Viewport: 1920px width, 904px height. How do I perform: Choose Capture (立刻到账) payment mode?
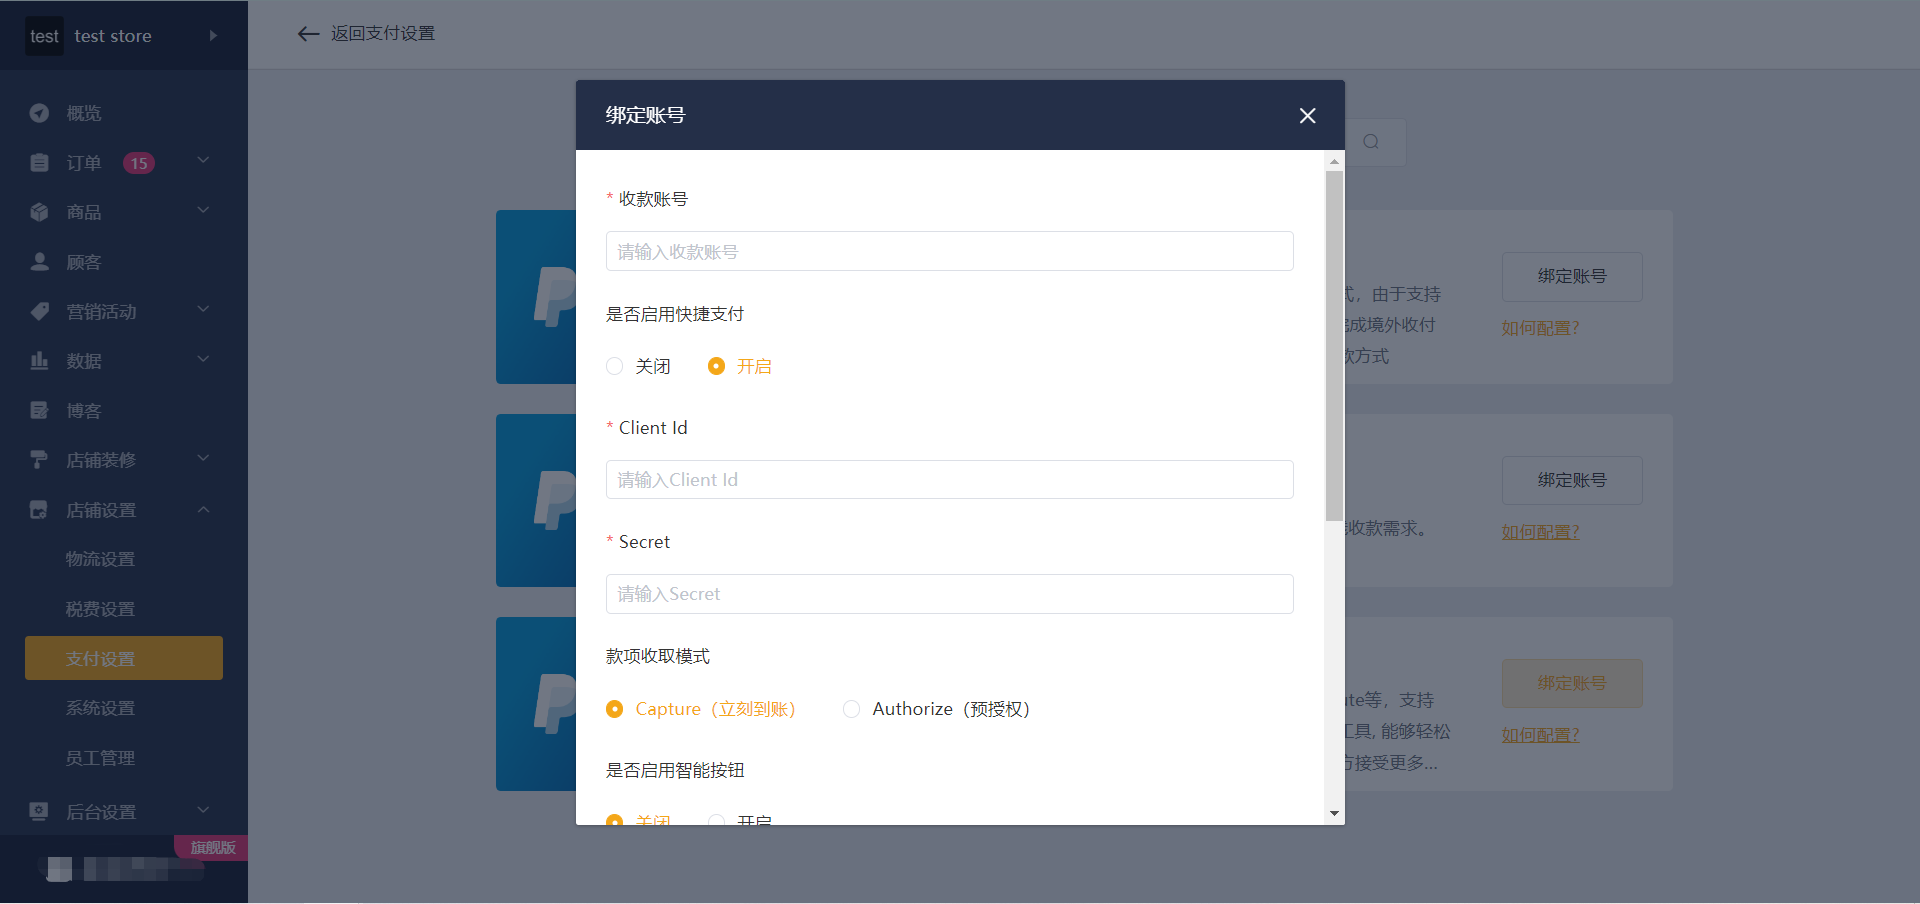coord(701,709)
